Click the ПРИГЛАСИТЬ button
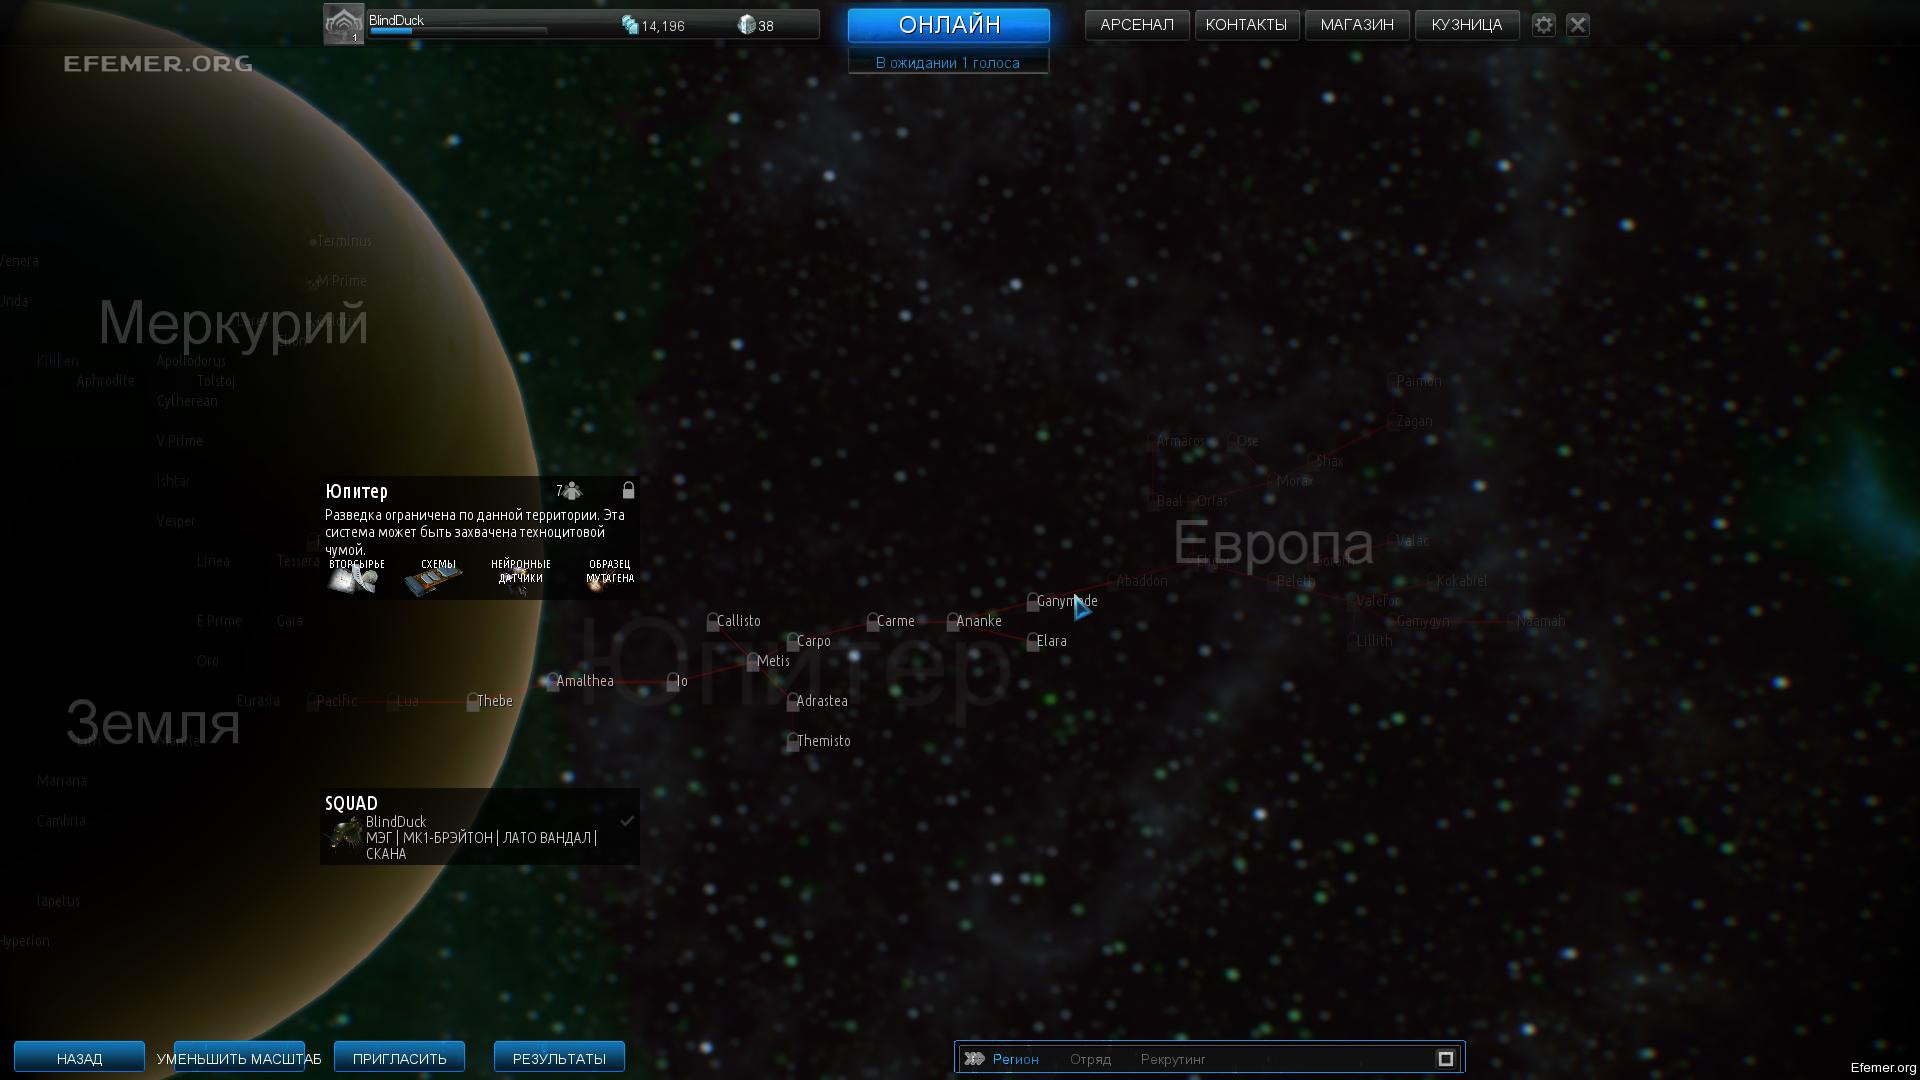 click(x=399, y=1058)
